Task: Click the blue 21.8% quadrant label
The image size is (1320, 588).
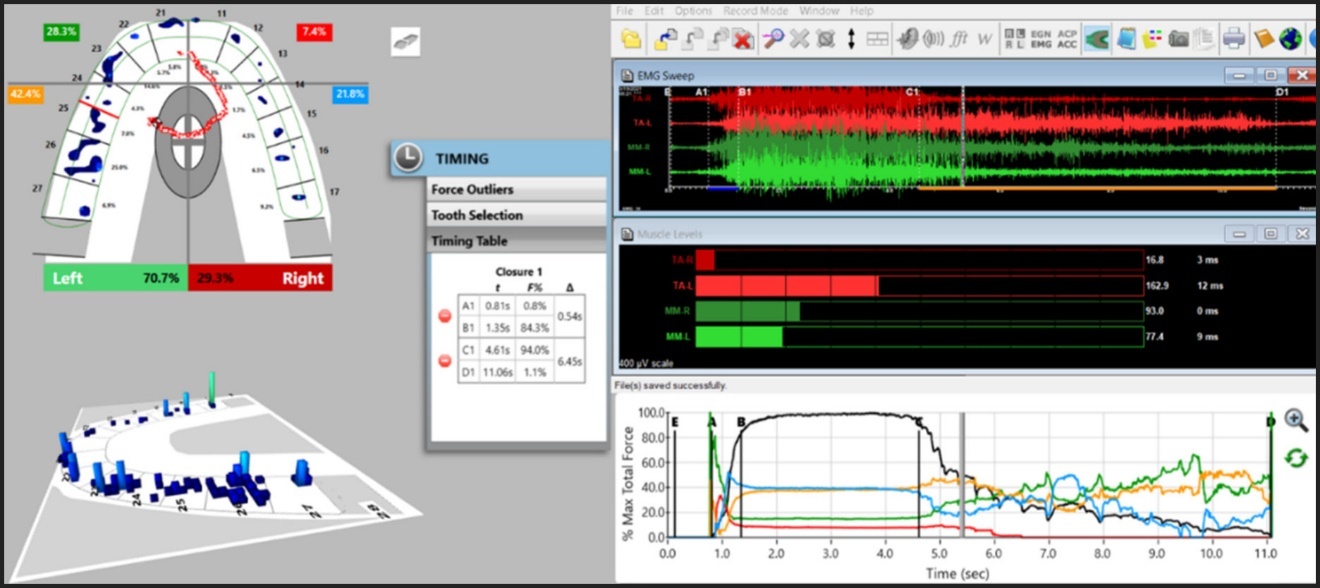Action: tap(350, 94)
